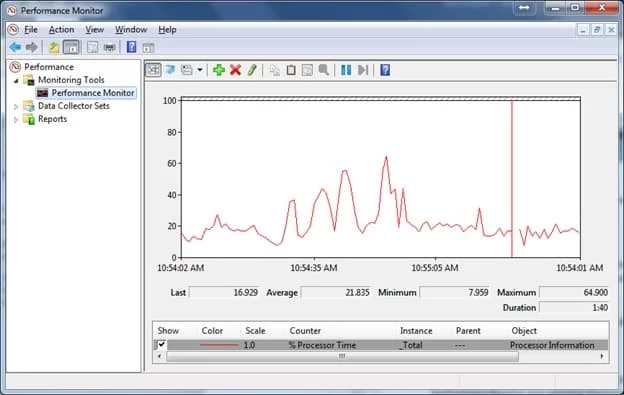Open Help from the main toolbar's blue question mark
The height and width of the screenshot is (395, 624).
(x=131, y=47)
